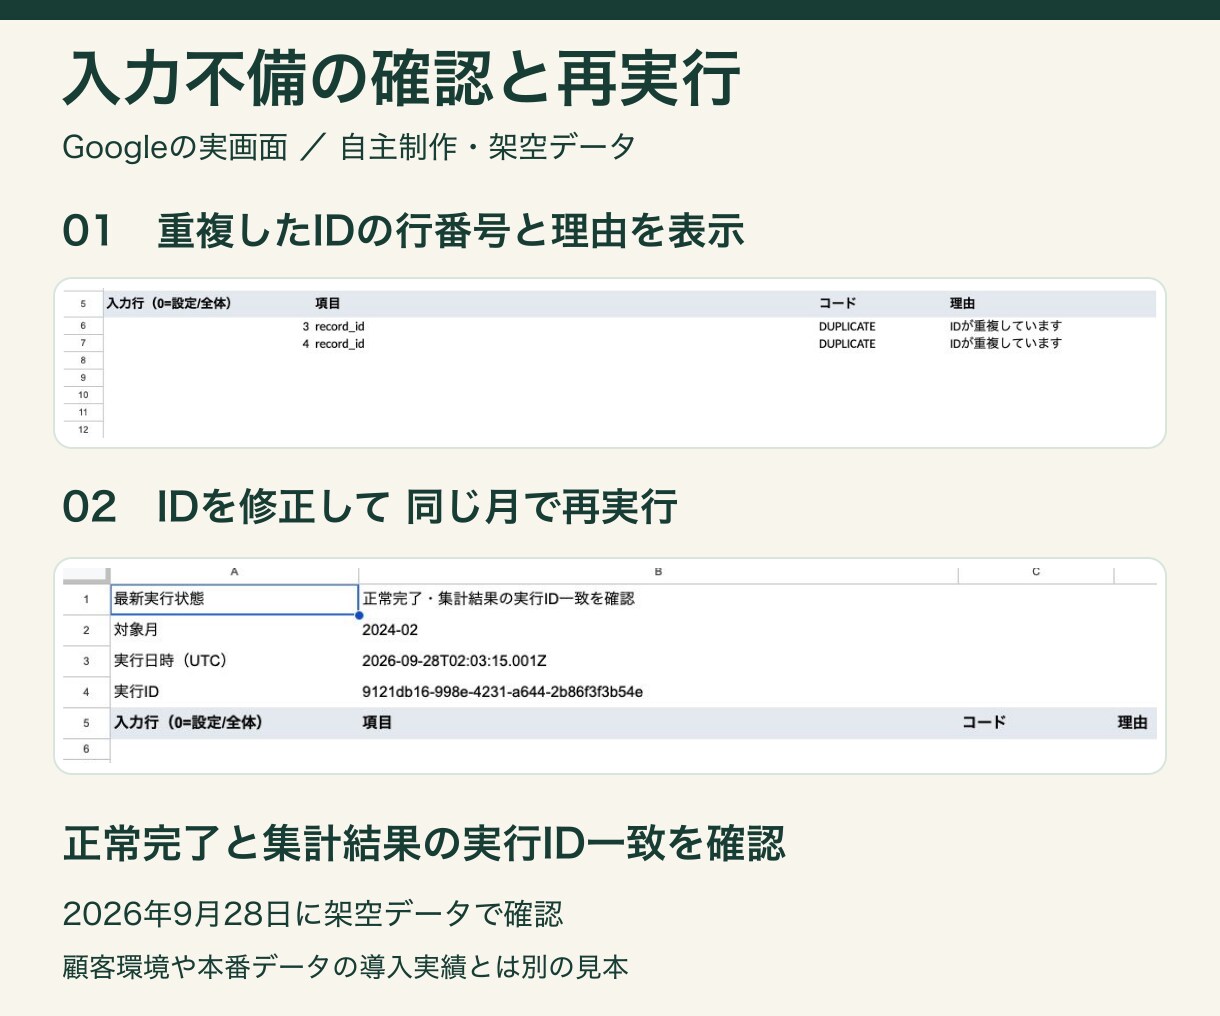Image resolution: width=1220 pixels, height=1016 pixels.
Task: Click the note 顧客環境や本番データの導入実績とは別の見本
Action: point(345,968)
